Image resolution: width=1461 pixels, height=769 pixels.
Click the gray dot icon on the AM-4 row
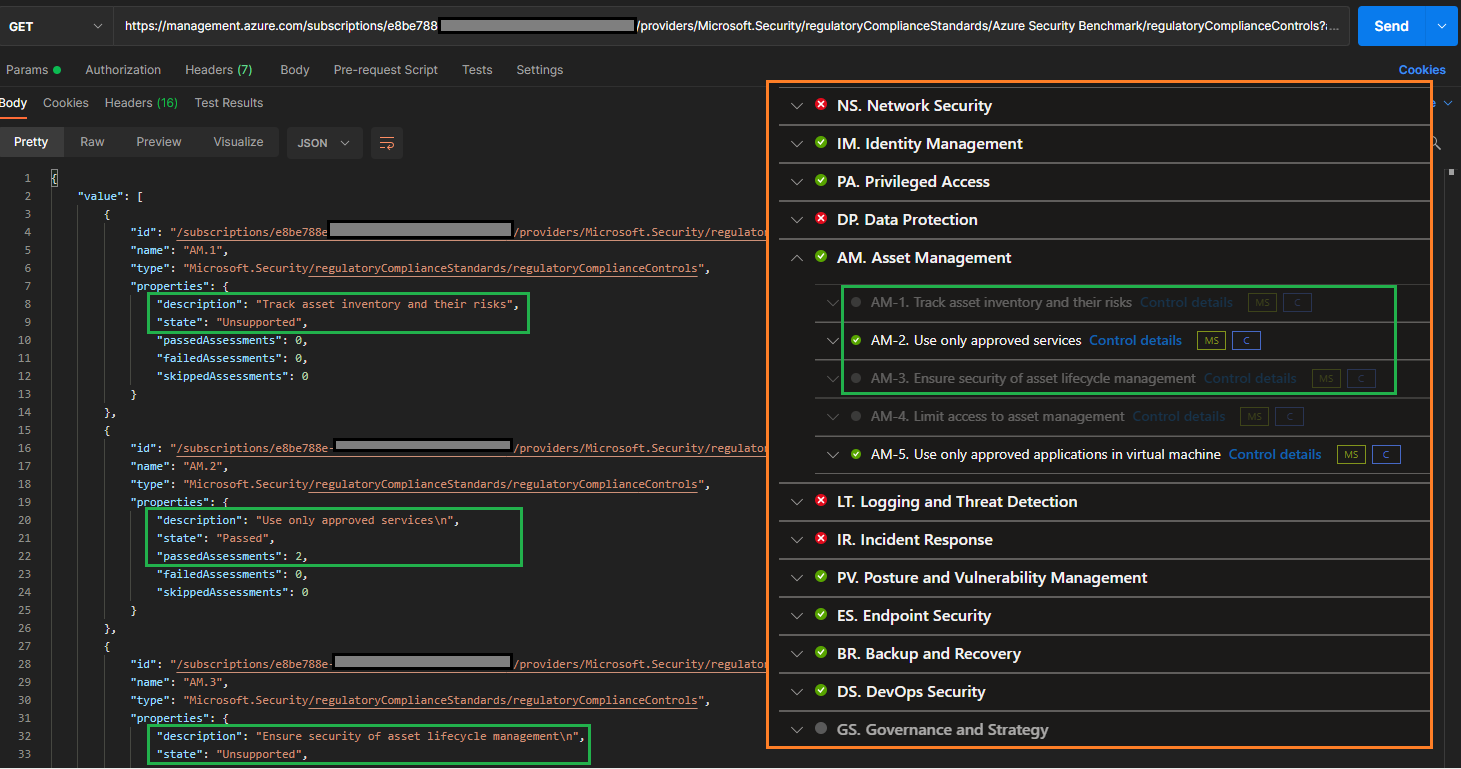(857, 416)
